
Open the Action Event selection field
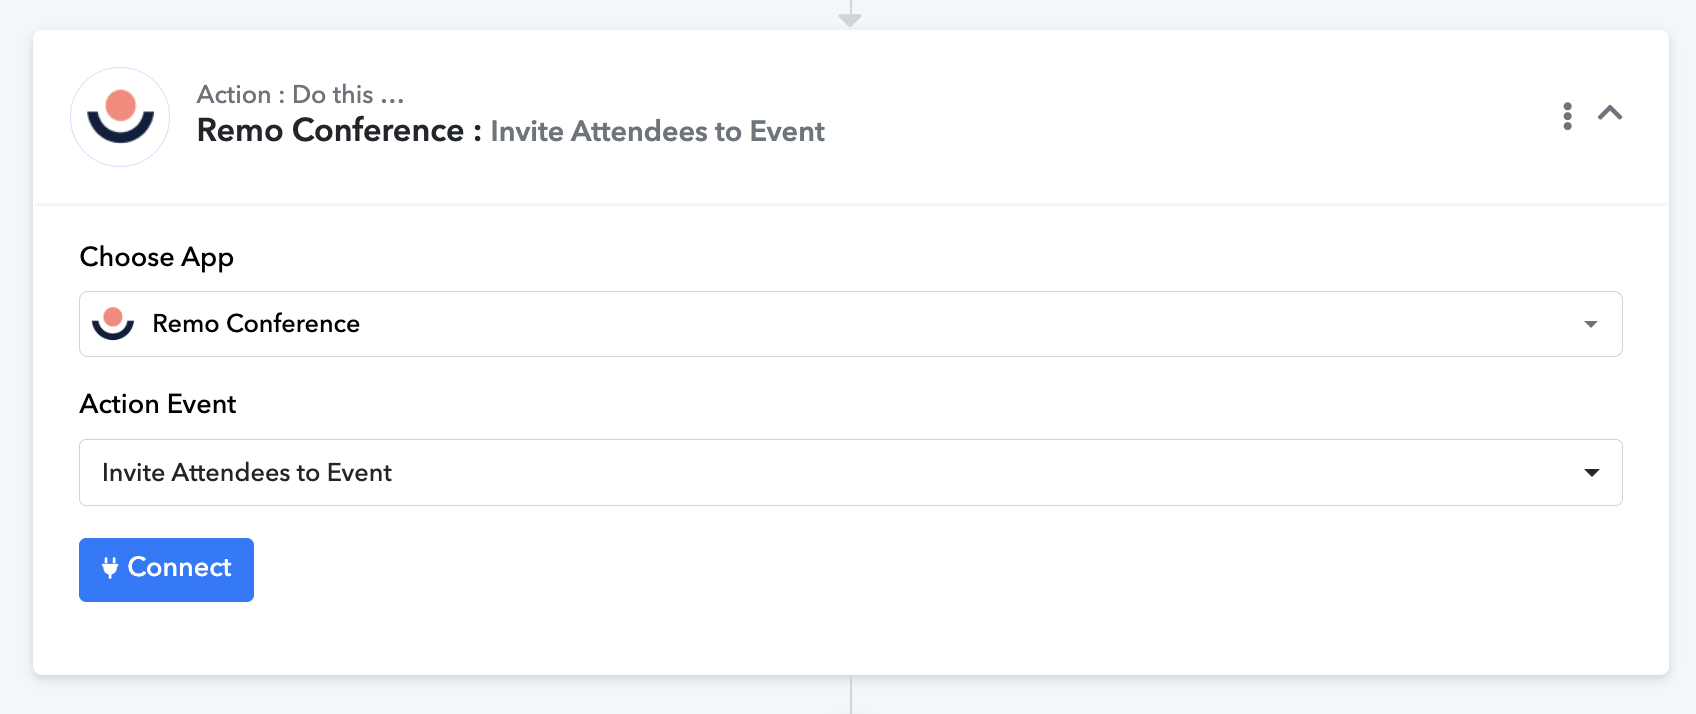[850, 472]
